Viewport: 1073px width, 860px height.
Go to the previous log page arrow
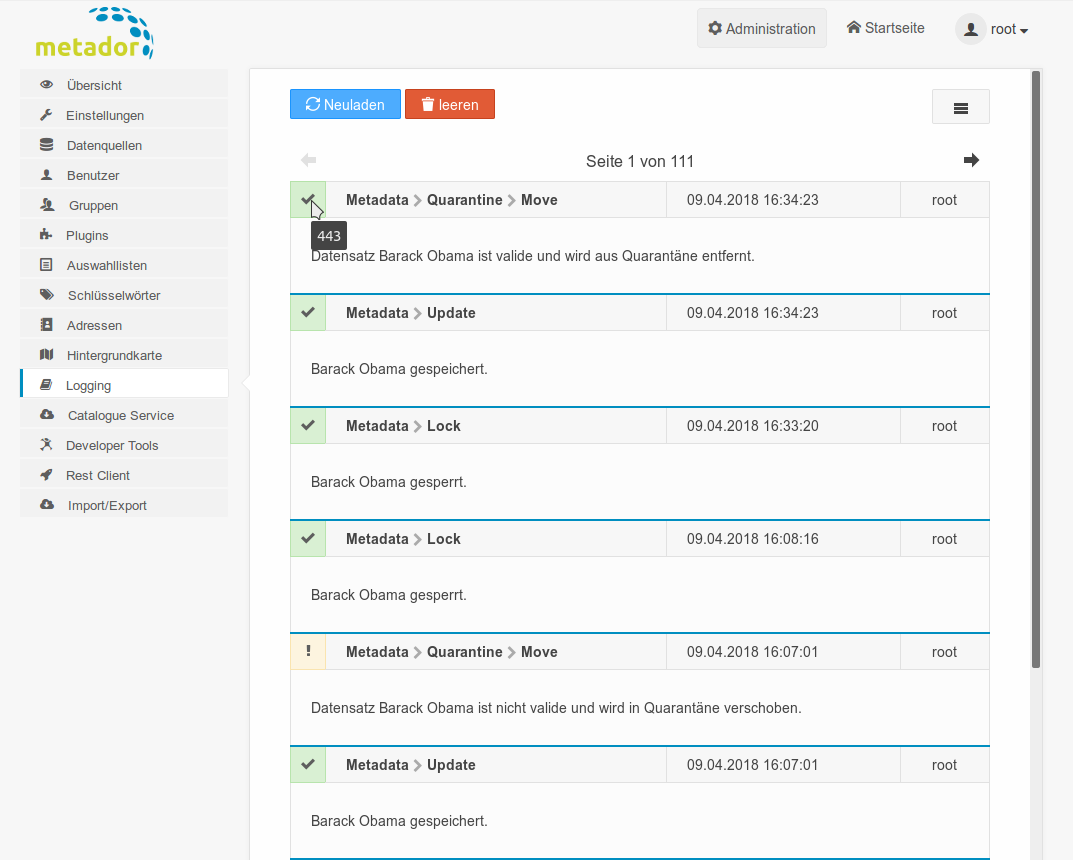[x=309, y=160]
